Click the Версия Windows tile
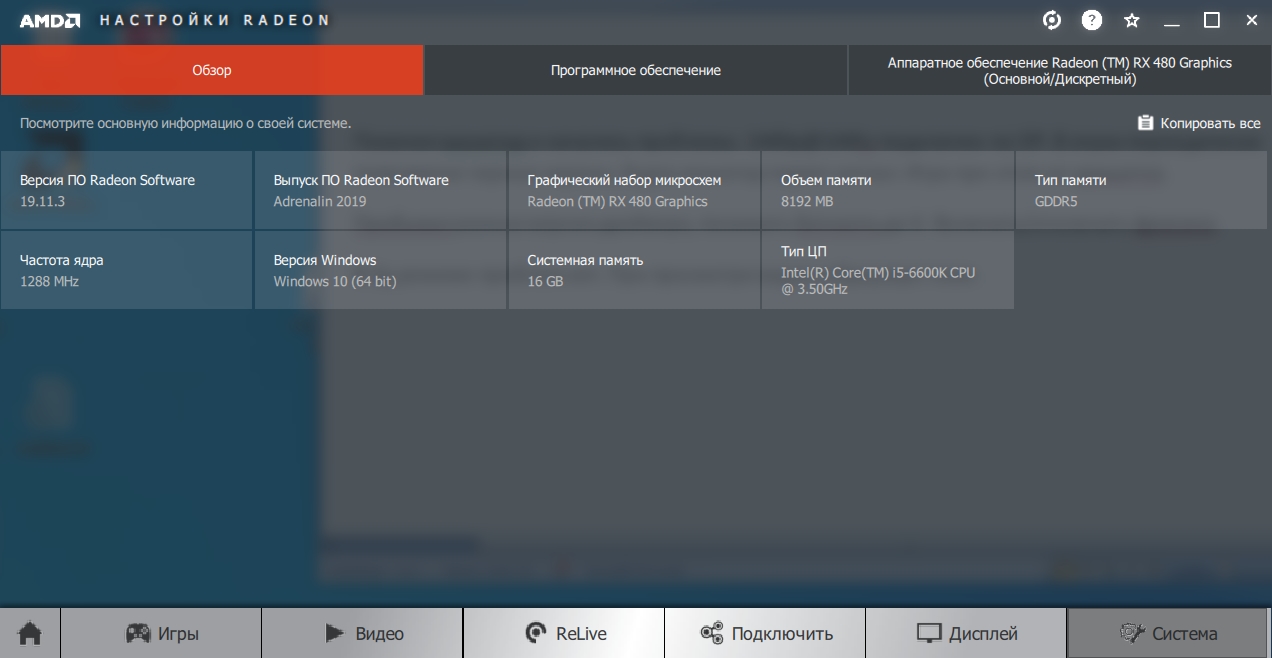Viewport: 1272px width, 658px height. coord(380,270)
